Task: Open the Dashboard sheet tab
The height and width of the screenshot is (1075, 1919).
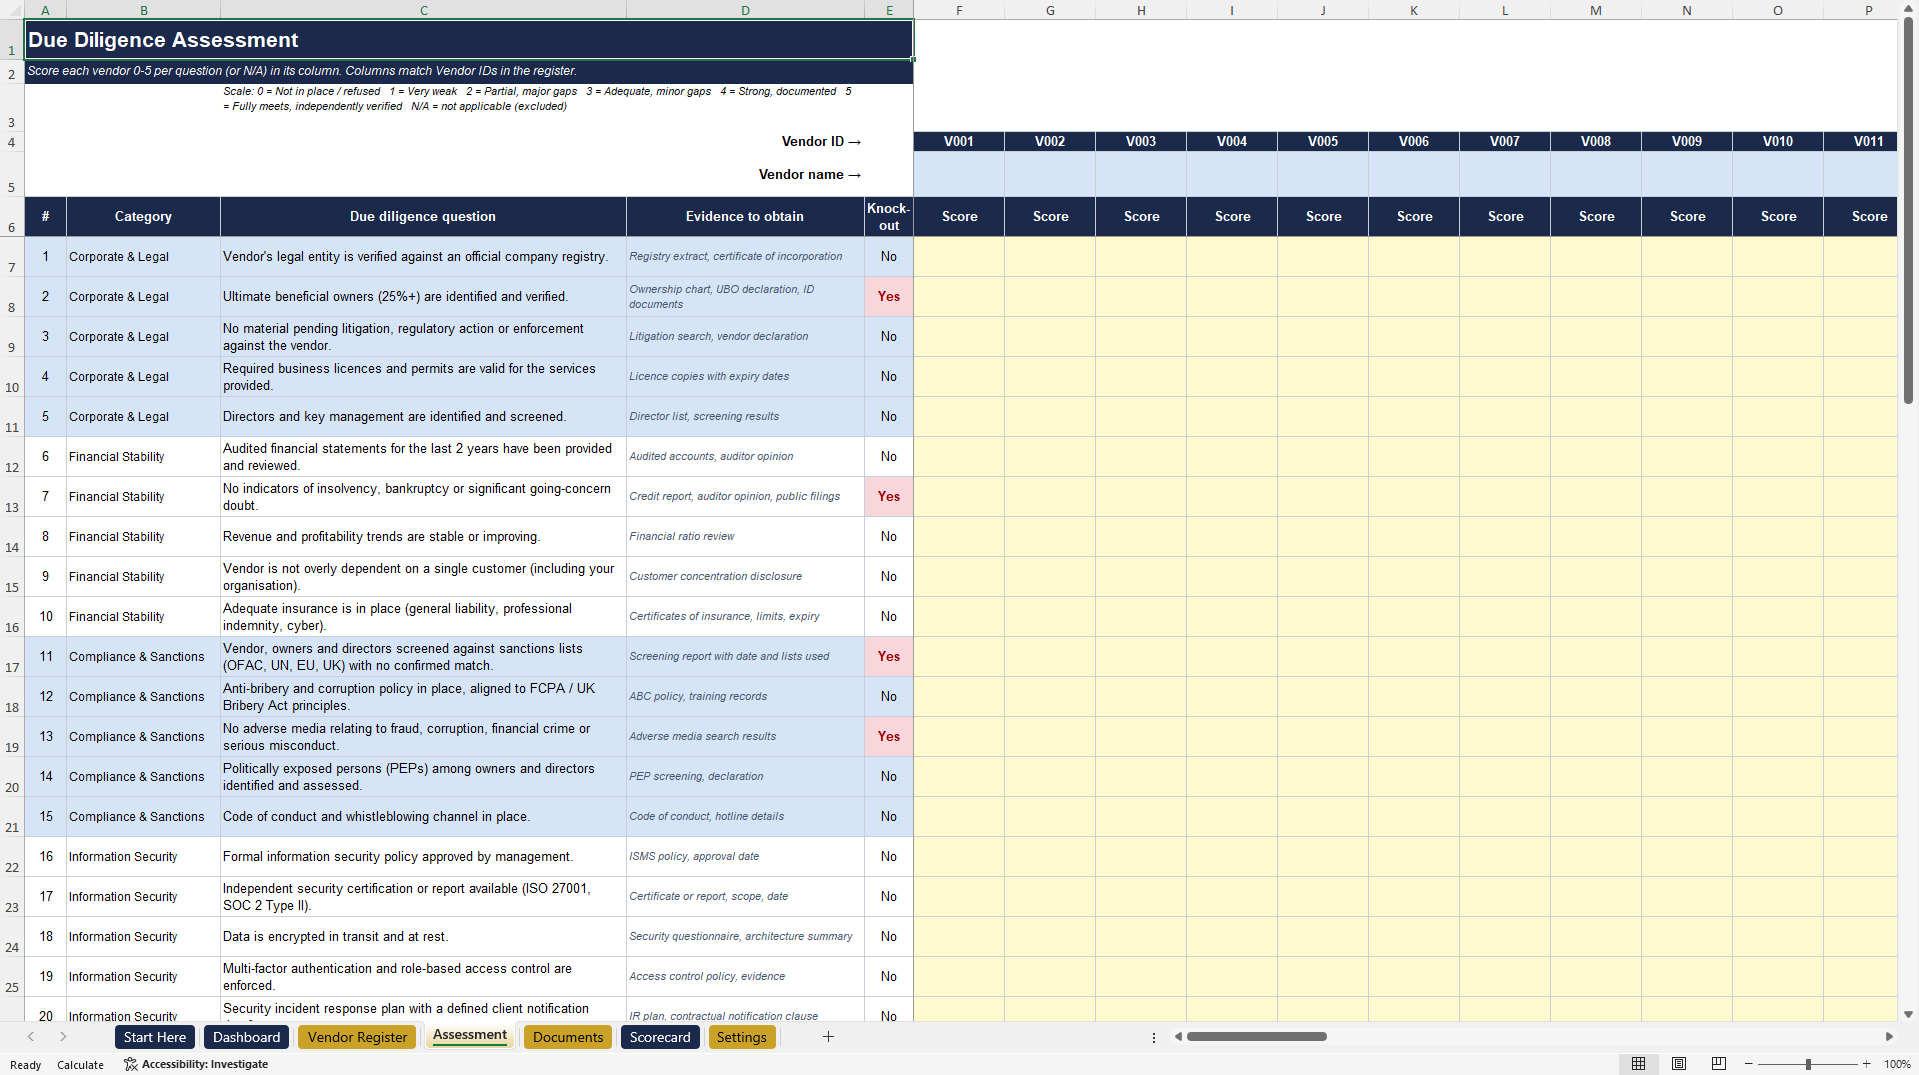Action: [x=246, y=1037]
